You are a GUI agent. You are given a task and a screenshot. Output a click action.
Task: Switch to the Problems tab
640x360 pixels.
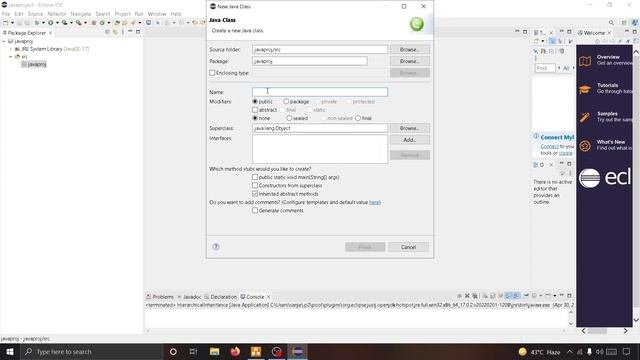point(160,297)
